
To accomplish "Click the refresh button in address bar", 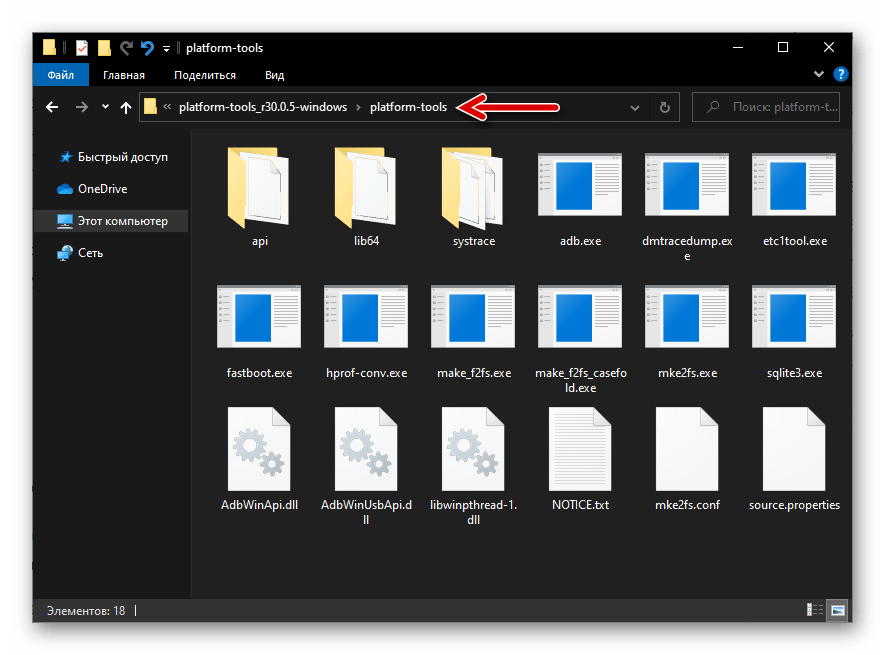I will [x=663, y=108].
